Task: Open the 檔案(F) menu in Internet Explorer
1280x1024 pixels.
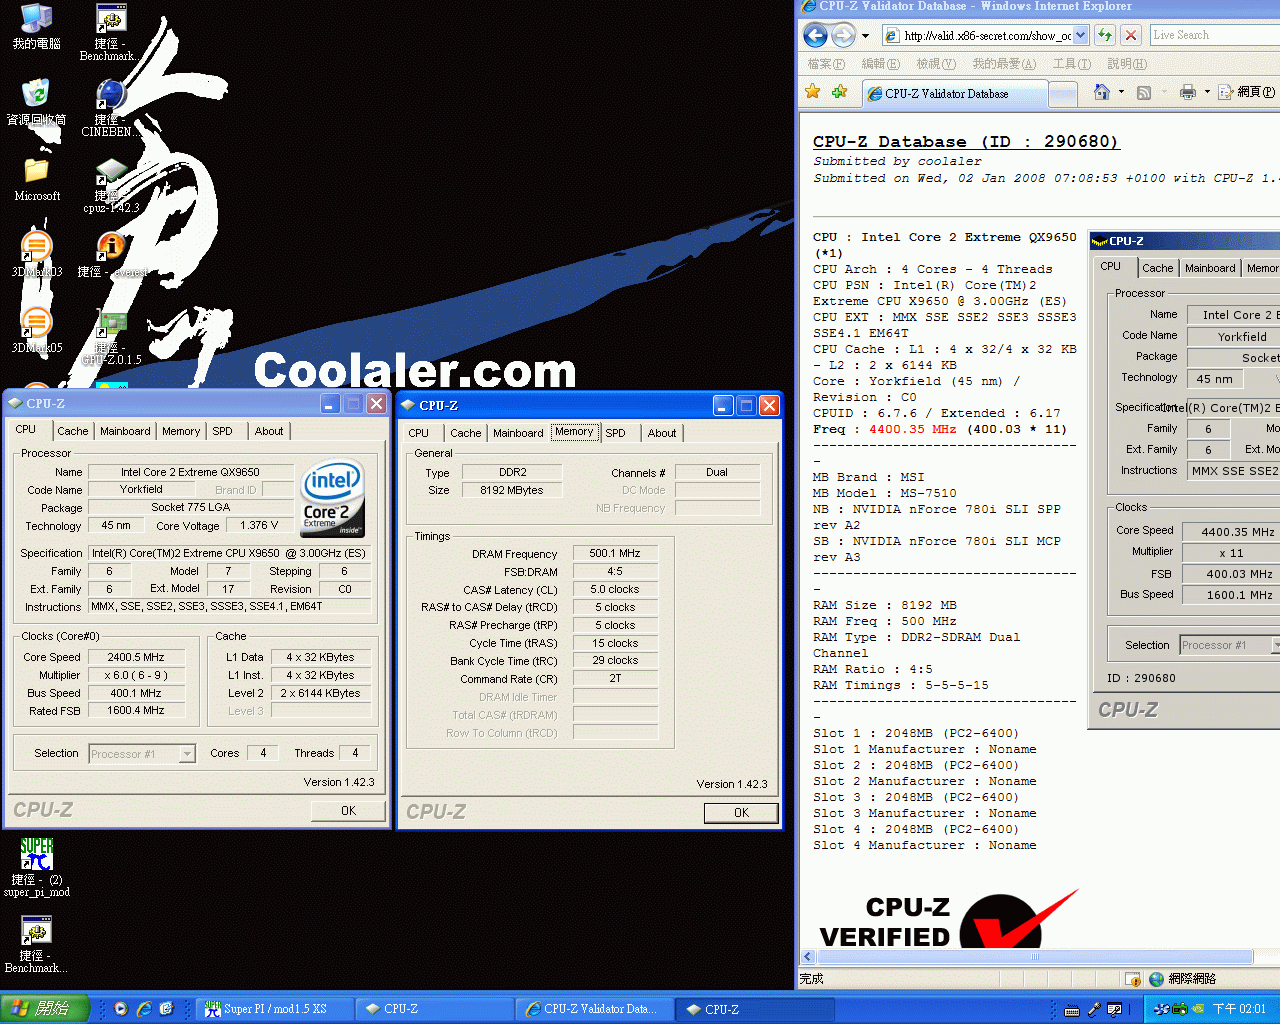Action: [x=826, y=64]
